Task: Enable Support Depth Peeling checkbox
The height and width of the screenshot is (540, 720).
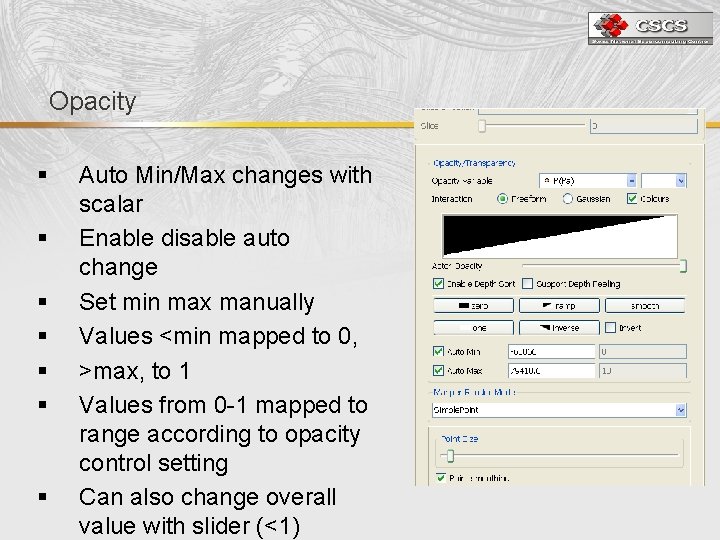Action: (528, 283)
